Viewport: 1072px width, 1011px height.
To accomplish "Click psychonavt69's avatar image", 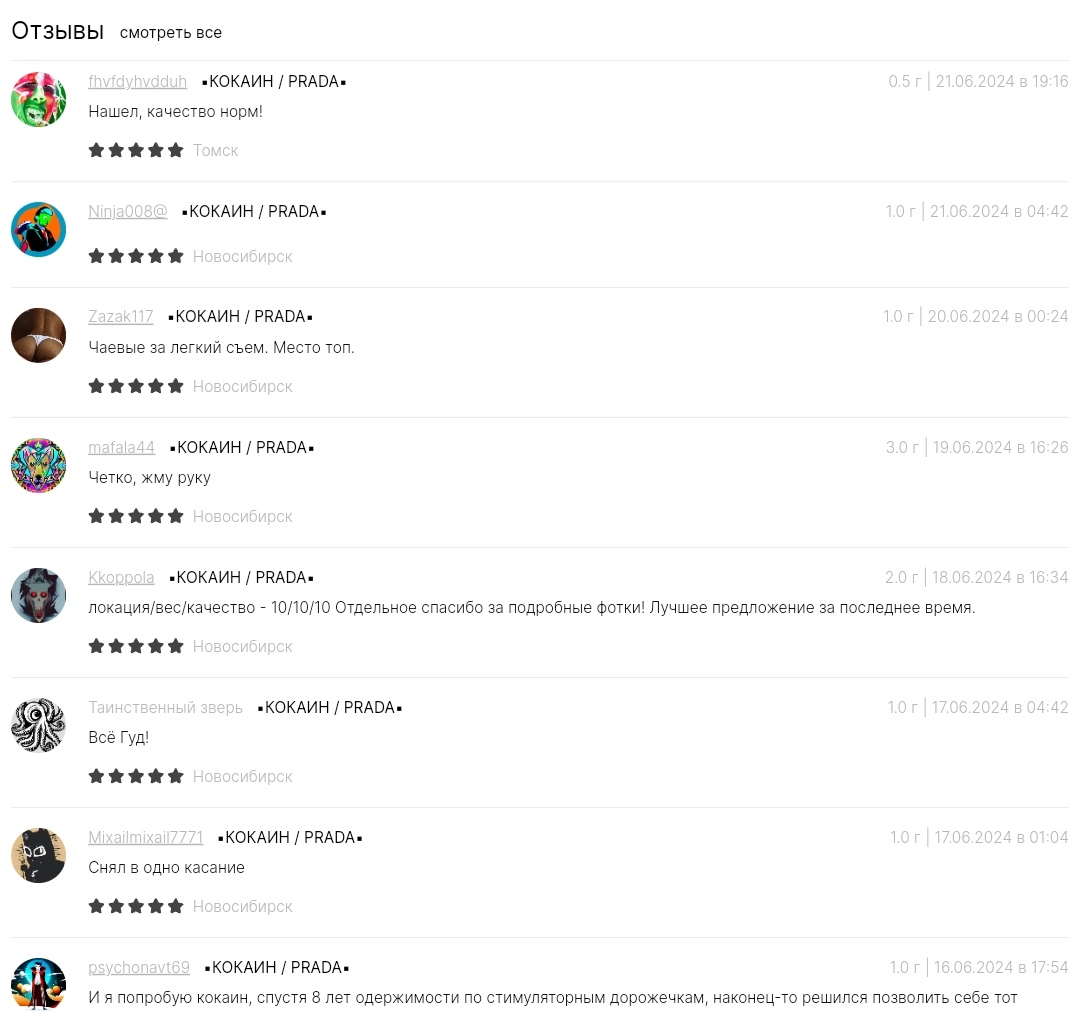I will click(x=38, y=984).
